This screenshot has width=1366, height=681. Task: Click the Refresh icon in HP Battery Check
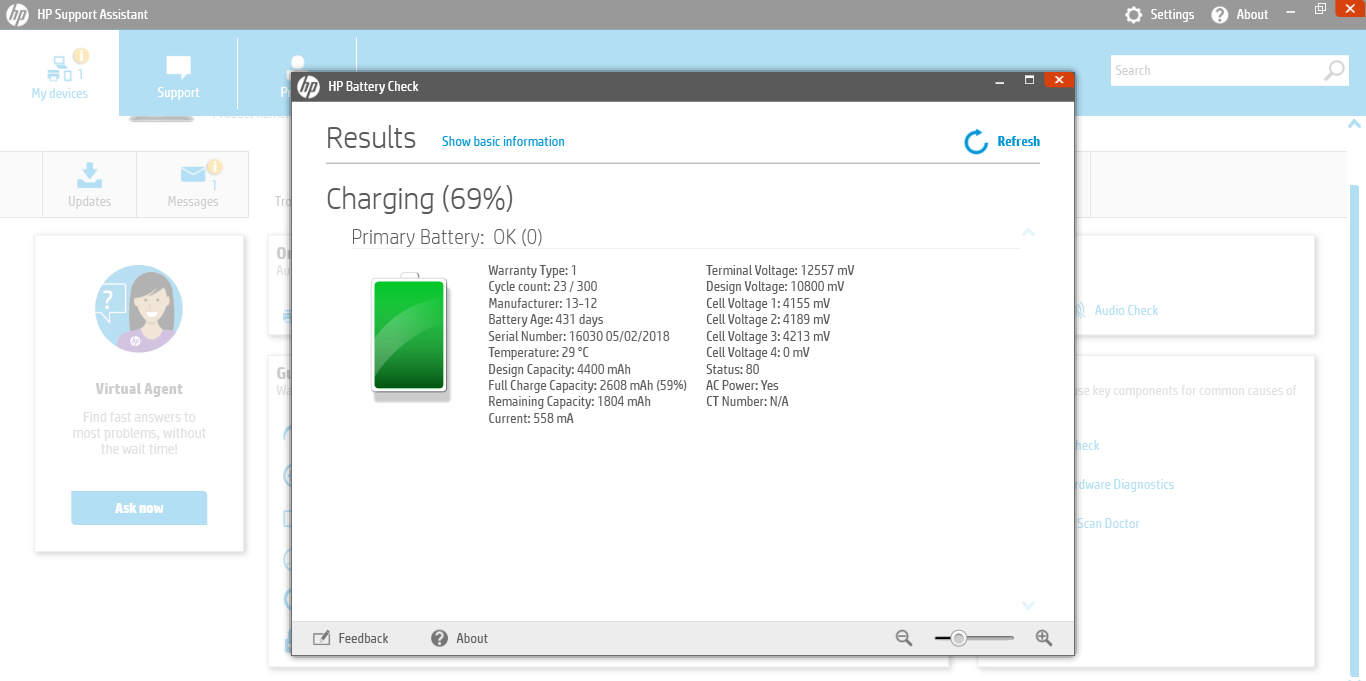coord(976,141)
